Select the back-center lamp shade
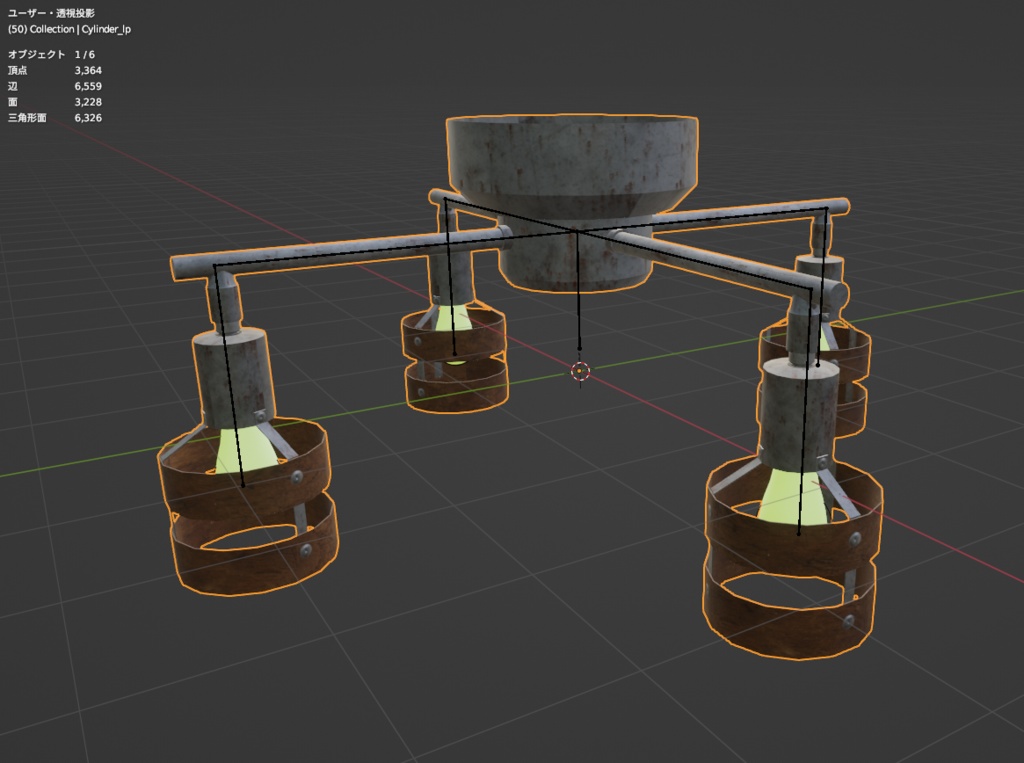1024x763 pixels. 455,359
